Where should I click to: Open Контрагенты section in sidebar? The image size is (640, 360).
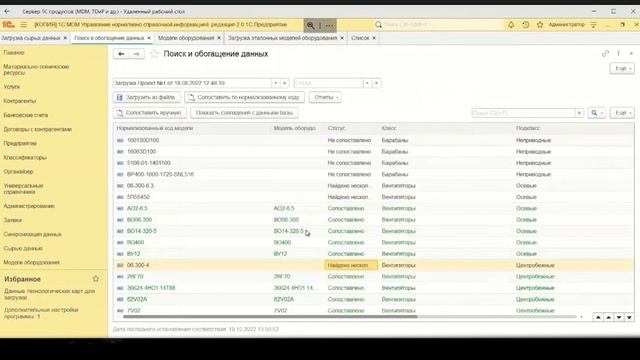coord(20,101)
